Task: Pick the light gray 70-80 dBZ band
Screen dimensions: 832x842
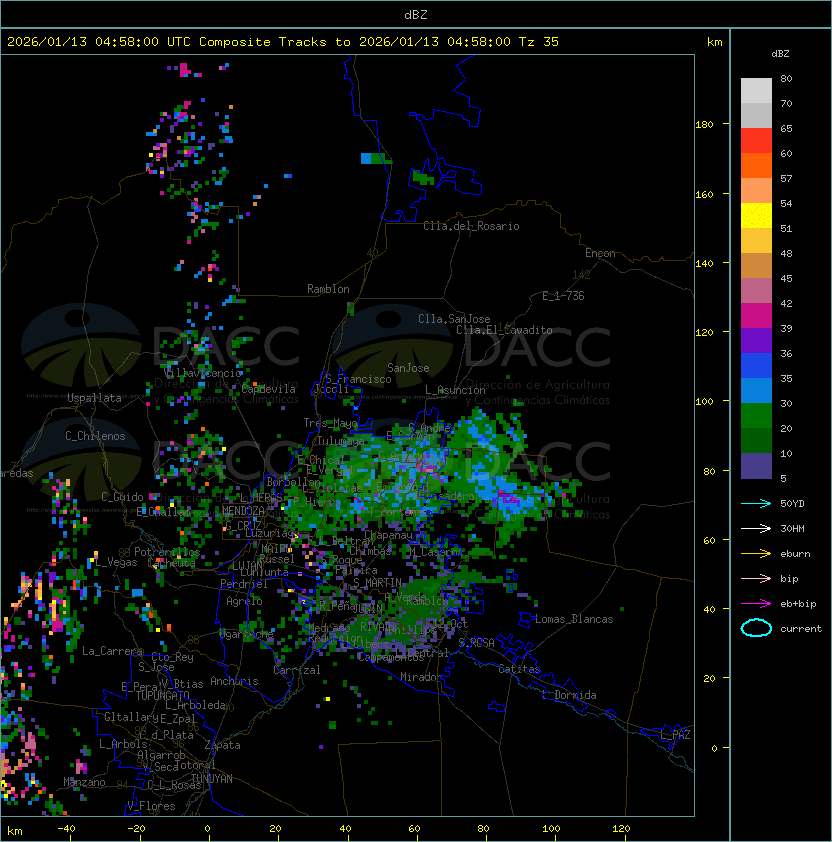Action: click(x=756, y=91)
